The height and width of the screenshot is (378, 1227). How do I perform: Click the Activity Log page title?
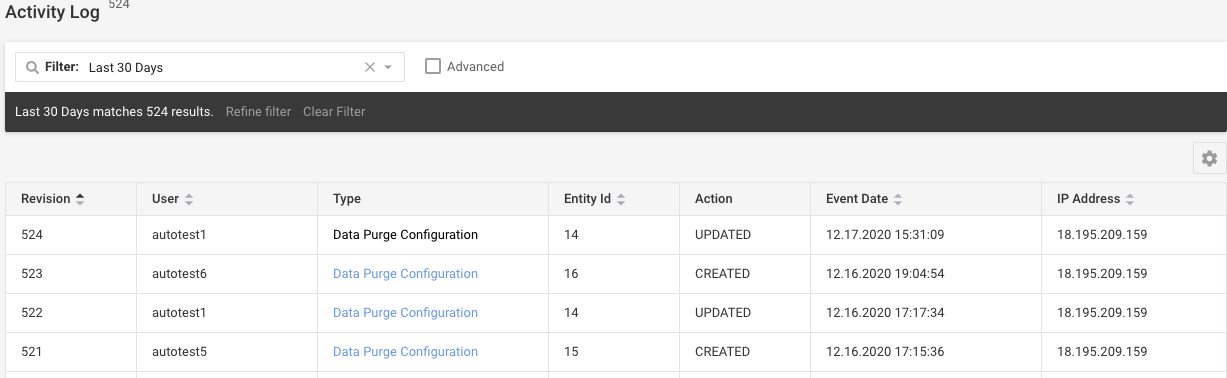(x=52, y=13)
